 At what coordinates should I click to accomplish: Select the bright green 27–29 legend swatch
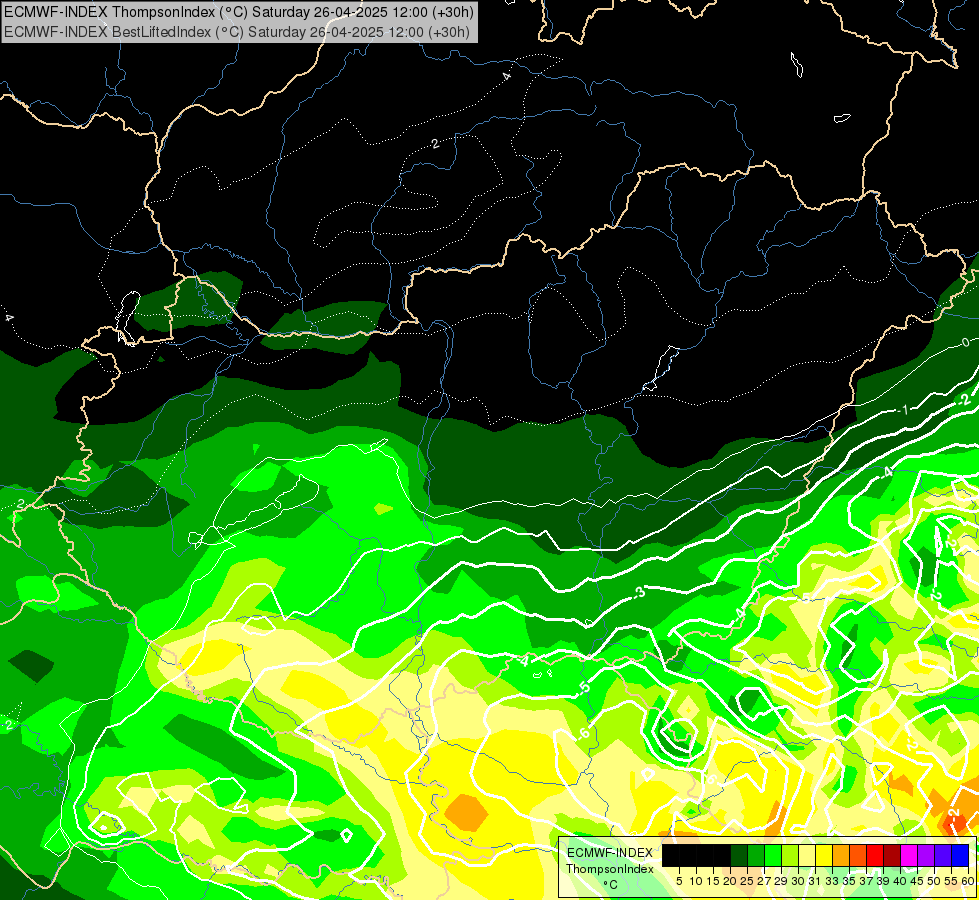773,855
